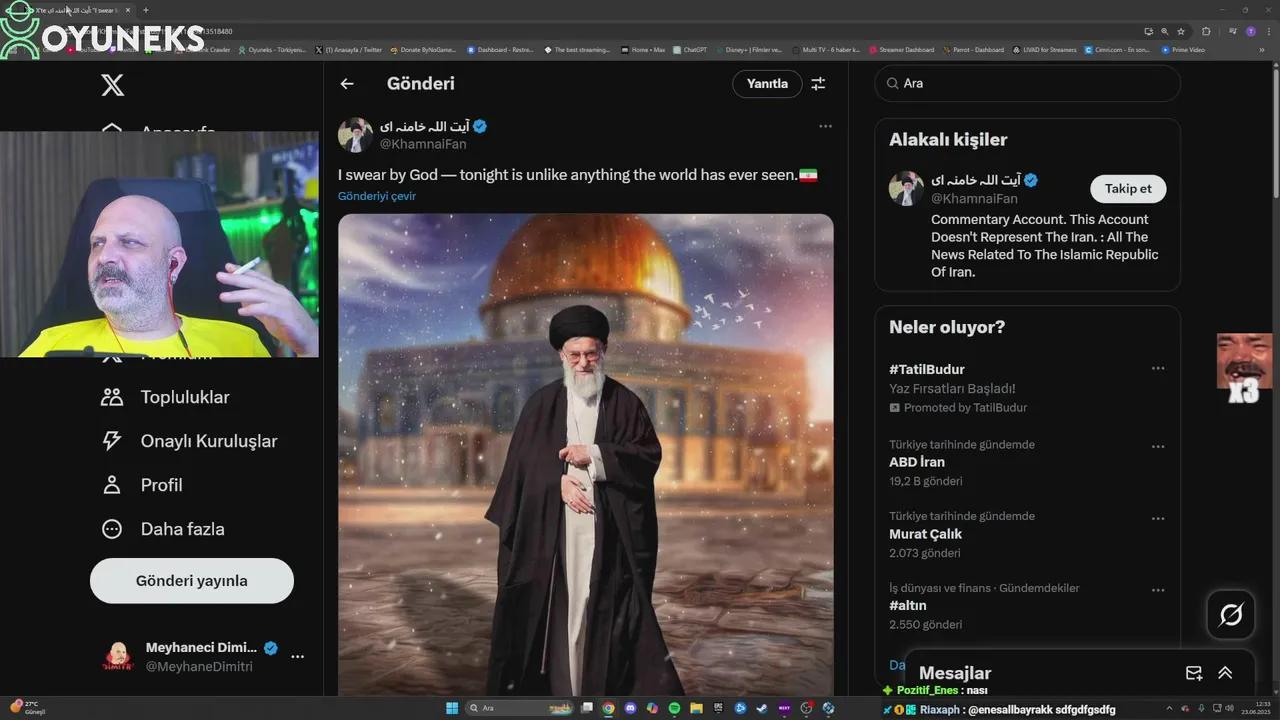This screenshot has height=720, width=1280.
Task: Open the Streamer Dashboard bookmark
Action: (901, 49)
